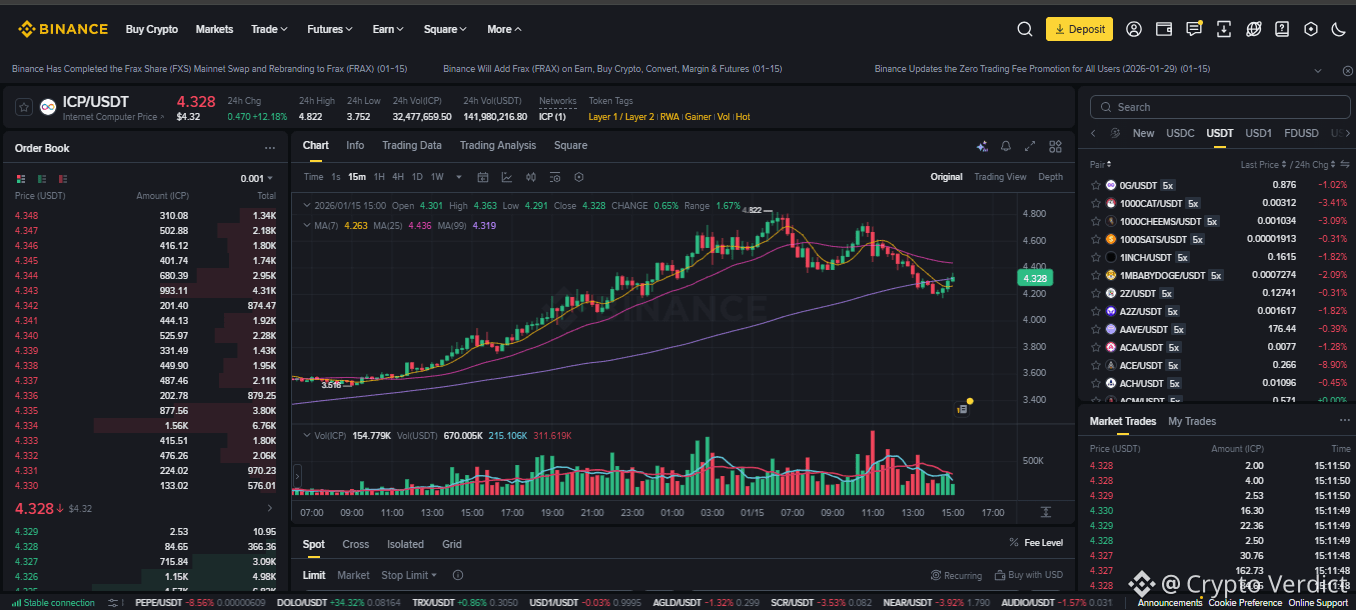The width and height of the screenshot is (1356, 610).
Task: Click the Binance logo
Action: (x=62, y=29)
